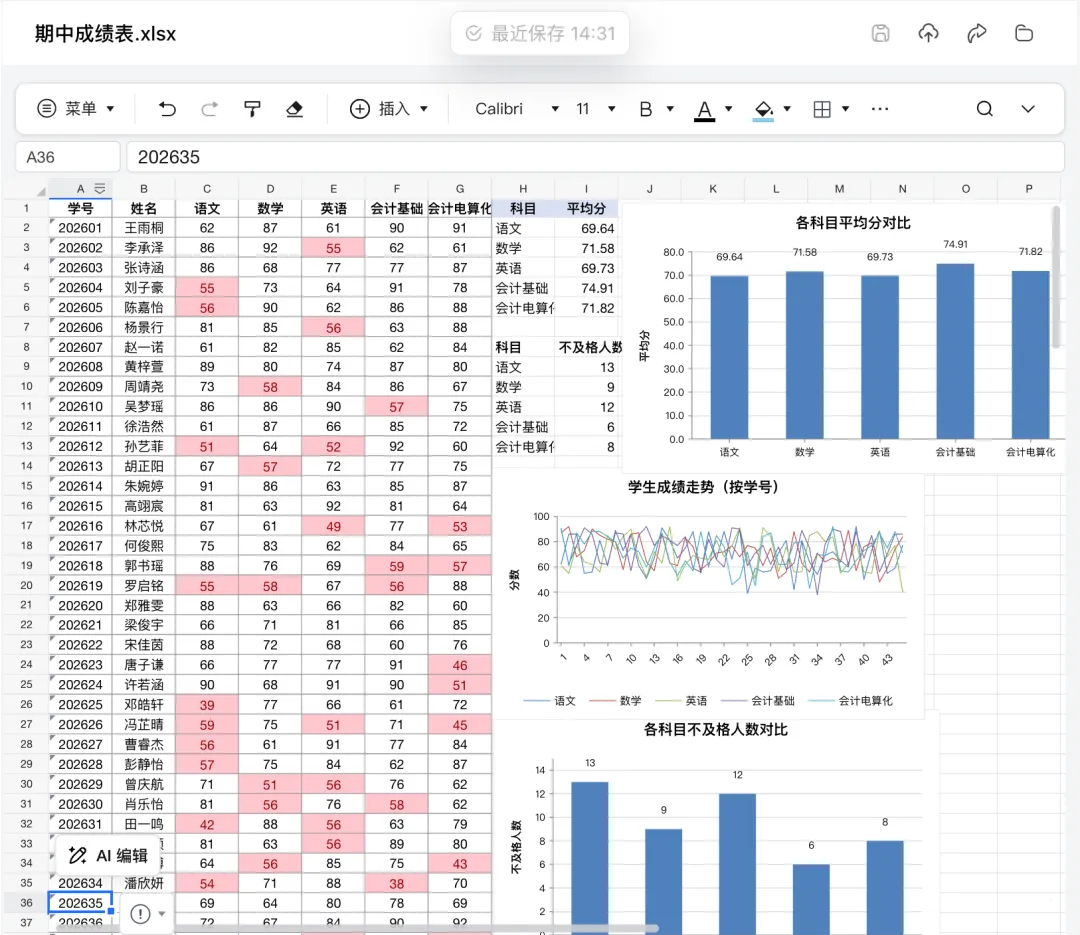Image resolution: width=1080 pixels, height=935 pixels.
Task: Open the 插入 insert menu
Action: [x=389, y=109]
